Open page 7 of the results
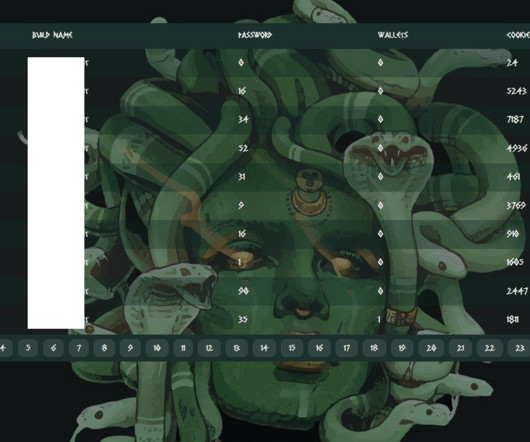 click(x=79, y=348)
